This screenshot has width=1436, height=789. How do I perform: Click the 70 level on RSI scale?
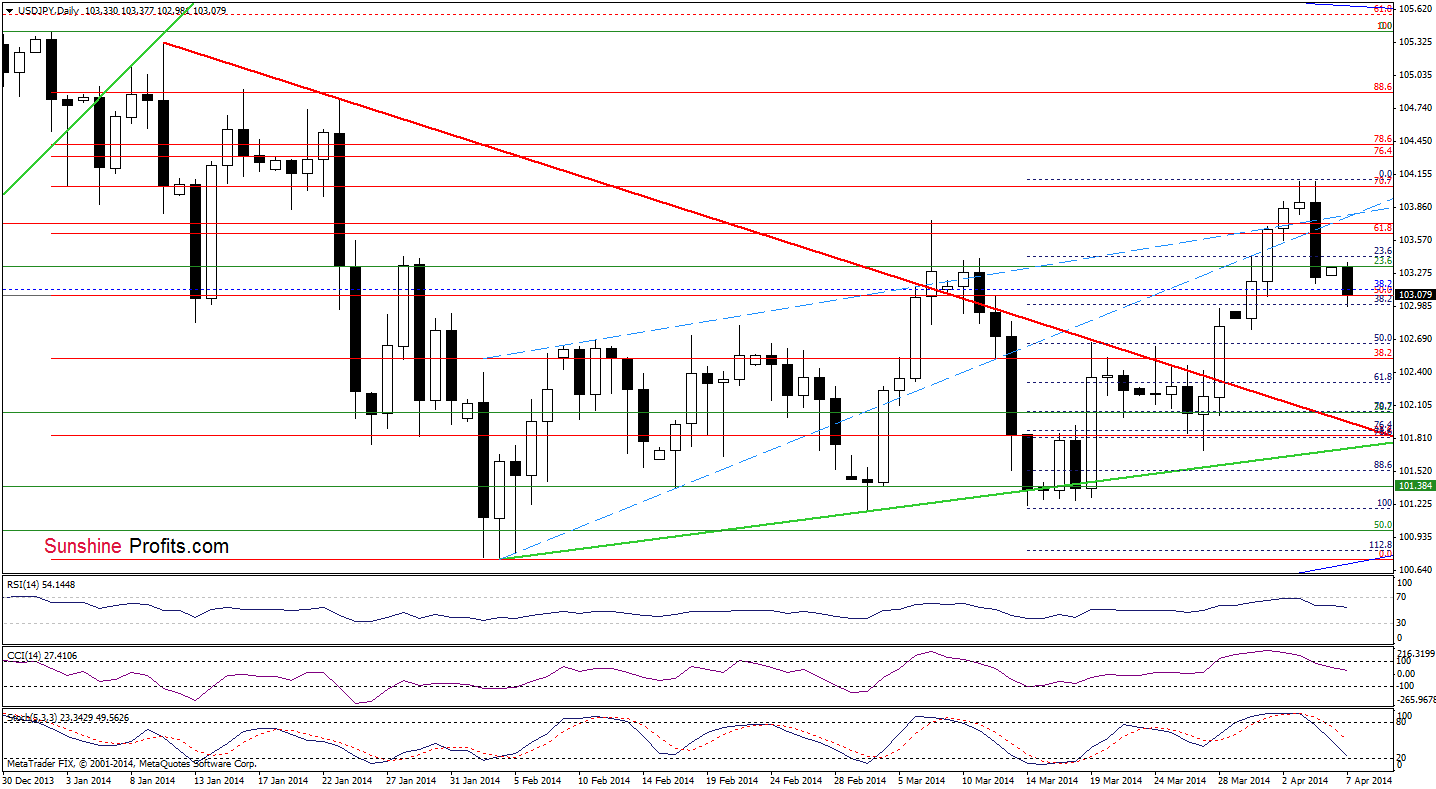click(x=1404, y=596)
